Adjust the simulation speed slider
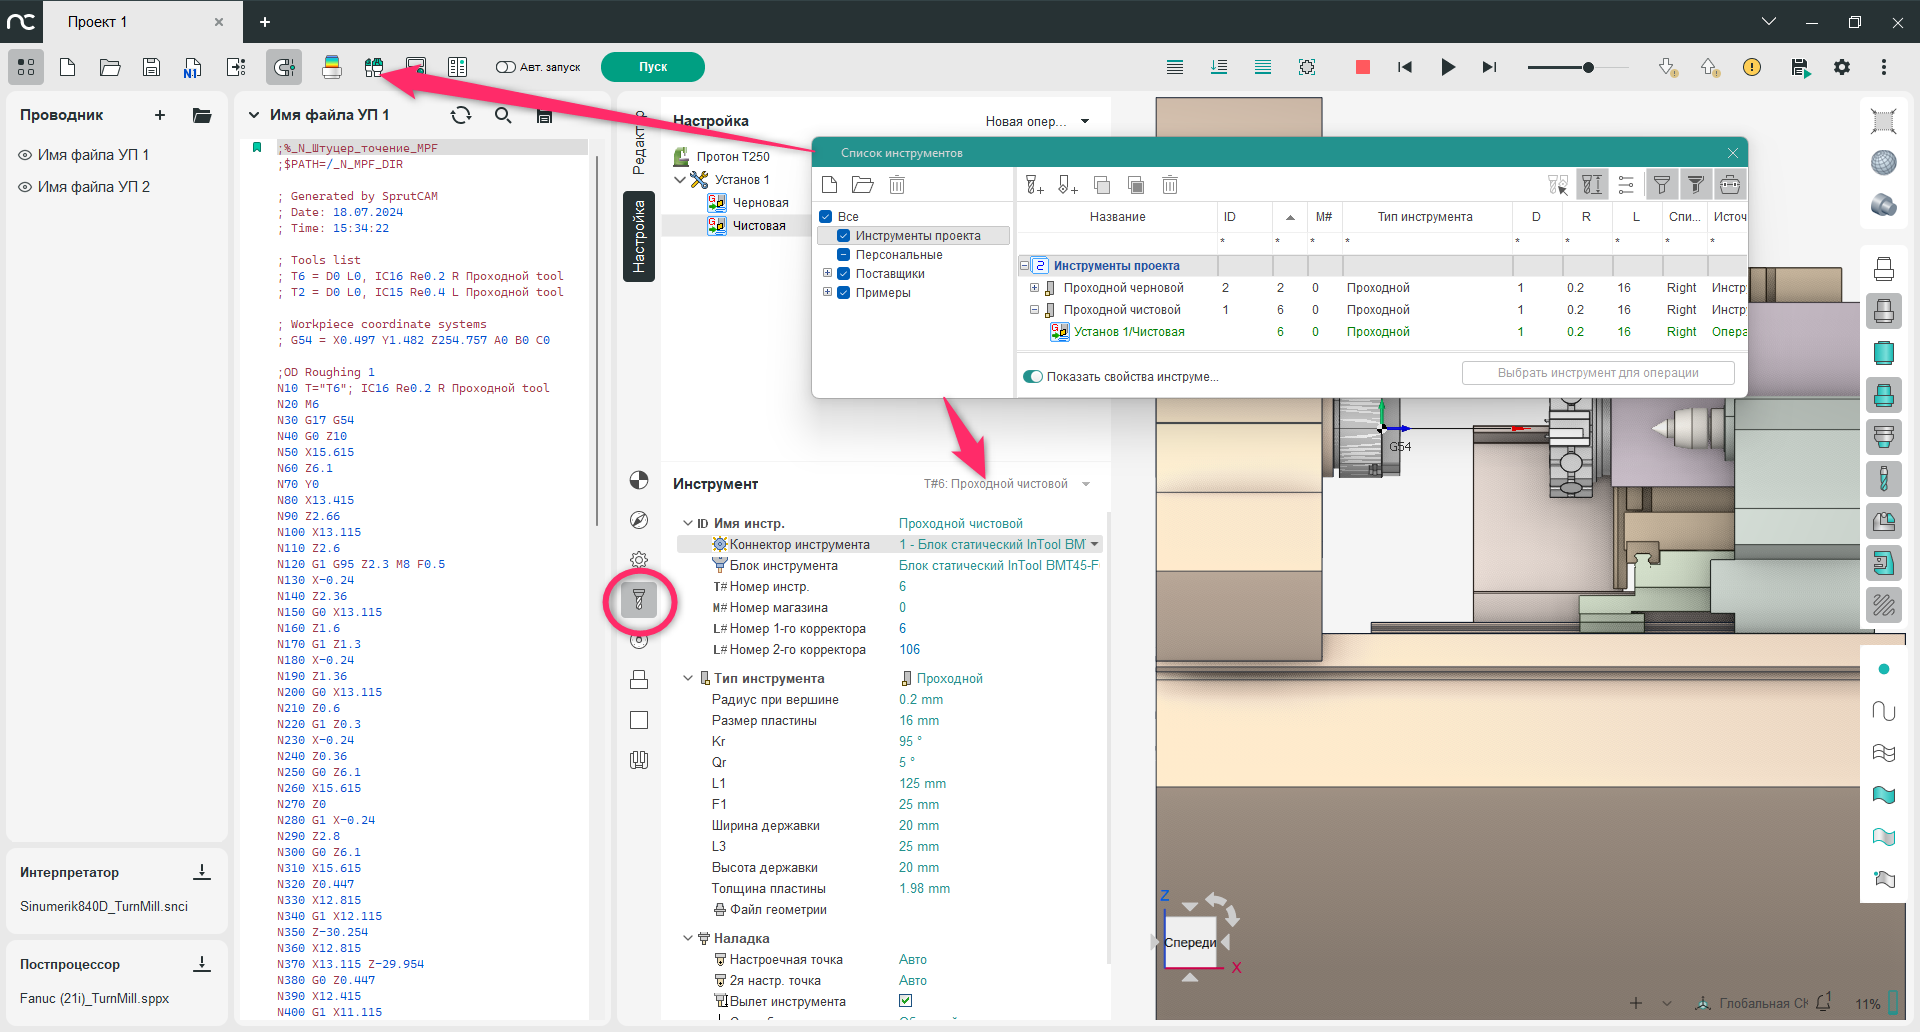Screen dimensions: 1920x1032 tap(1588, 67)
